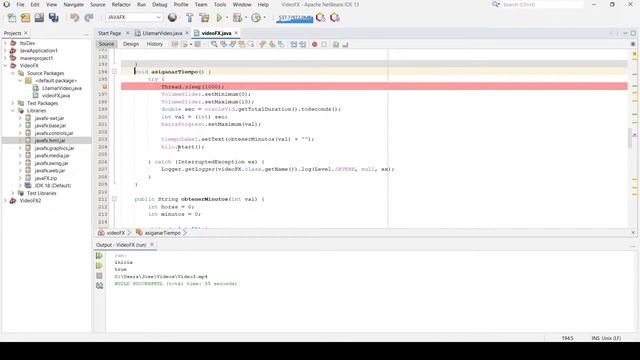This screenshot has height=360, width=640.
Task: Open the Debug menu
Action: [160, 4]
